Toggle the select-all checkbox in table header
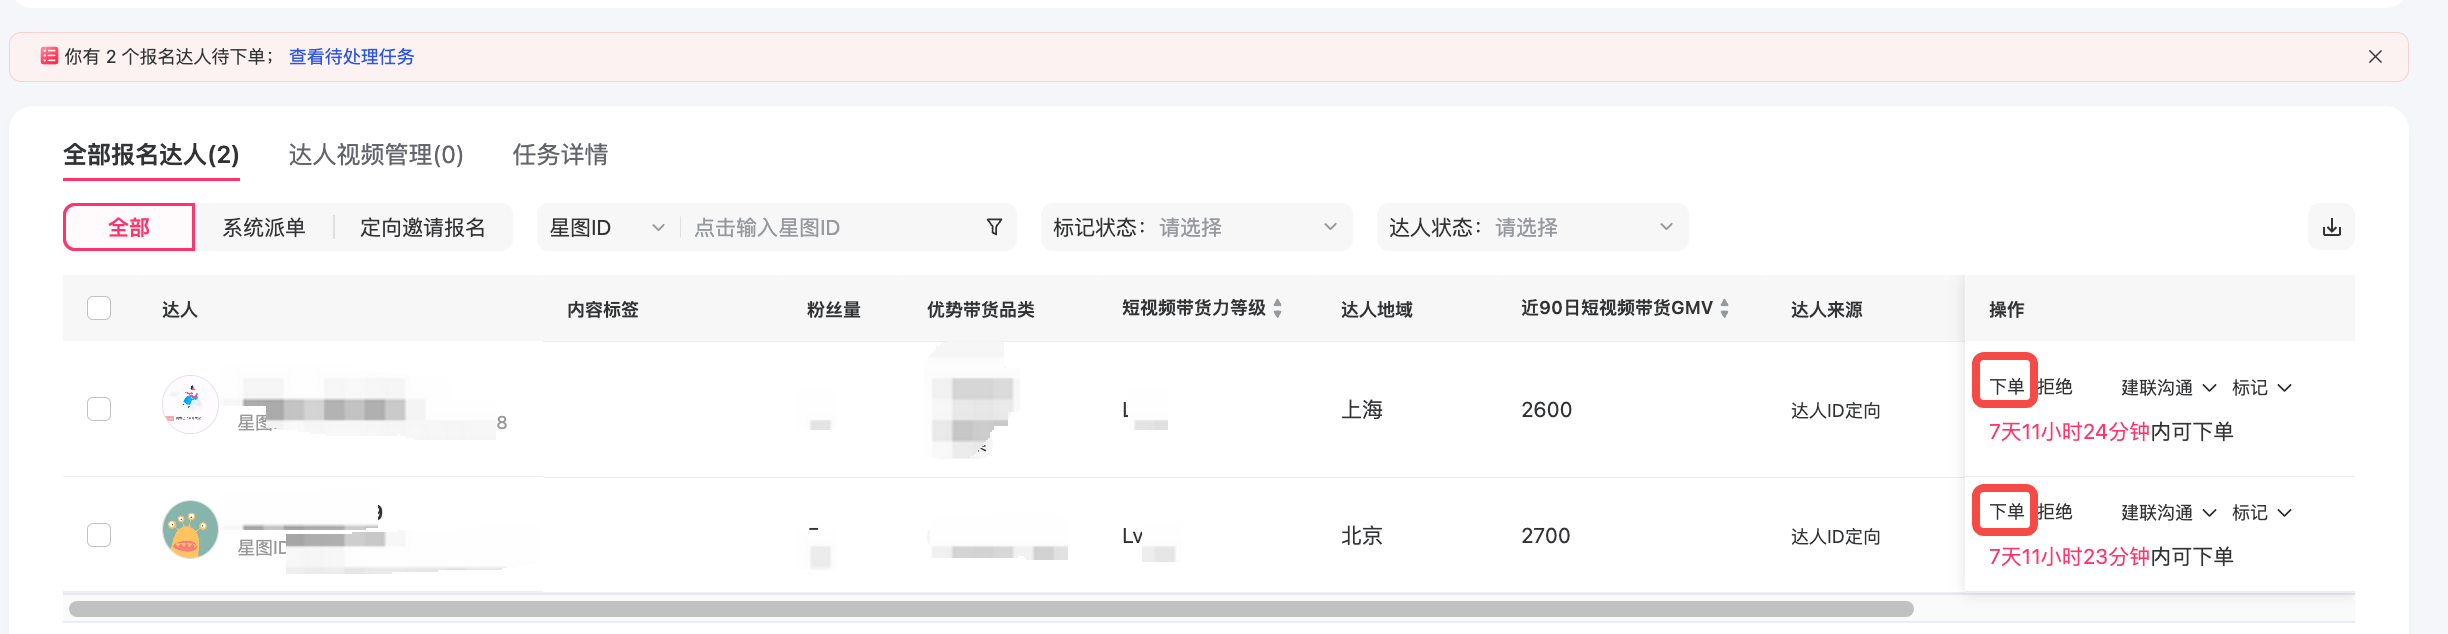This screenshot has height=634, width=2448. (x=99, y=308)
